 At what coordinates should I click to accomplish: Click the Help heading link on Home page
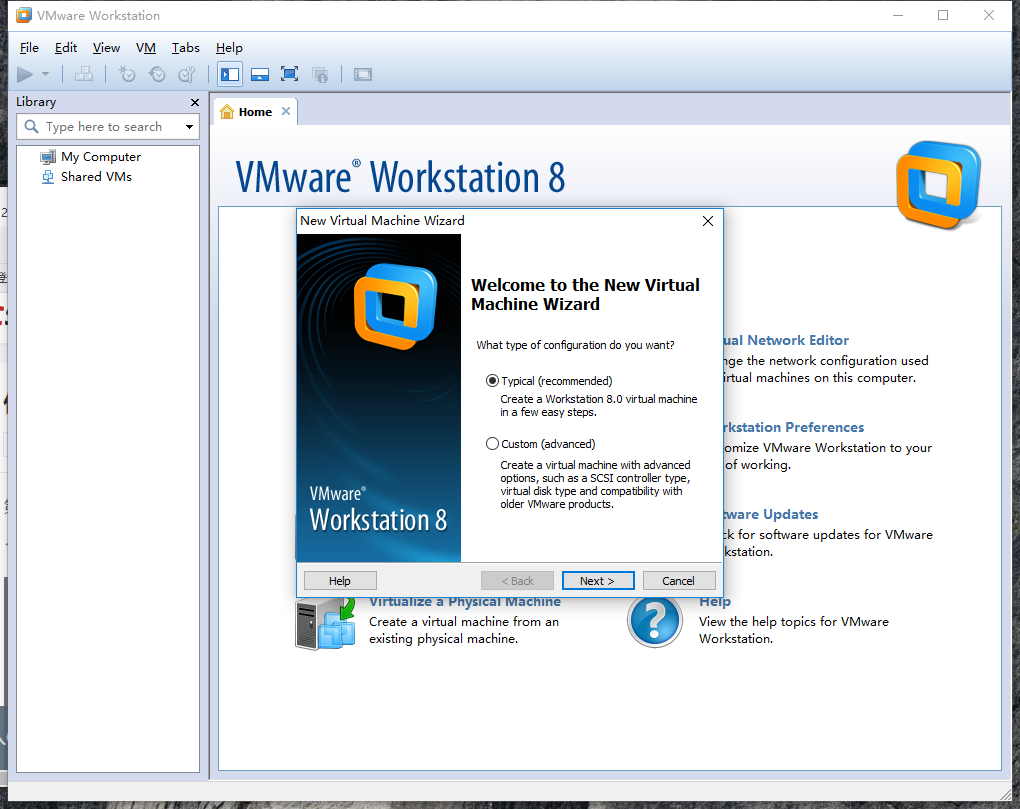click(x=715, y=602)
